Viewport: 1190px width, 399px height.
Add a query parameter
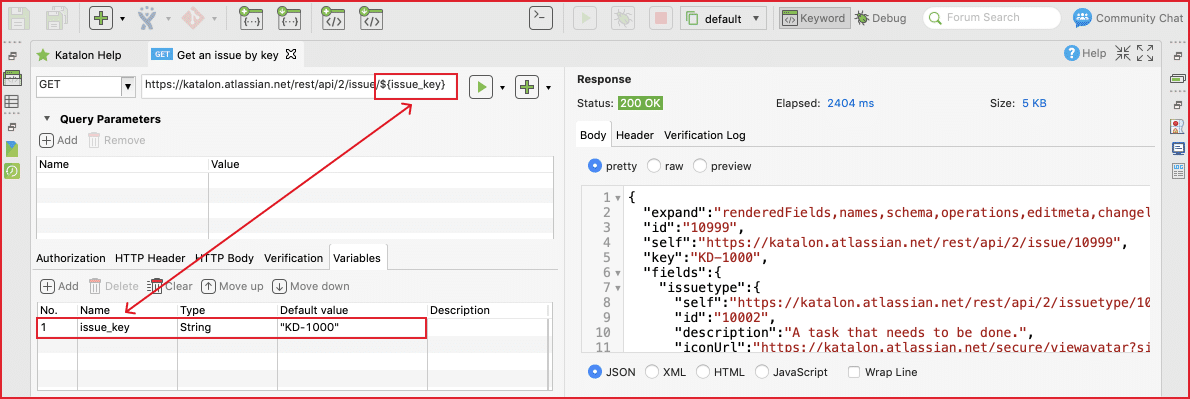tap(58, 140)
